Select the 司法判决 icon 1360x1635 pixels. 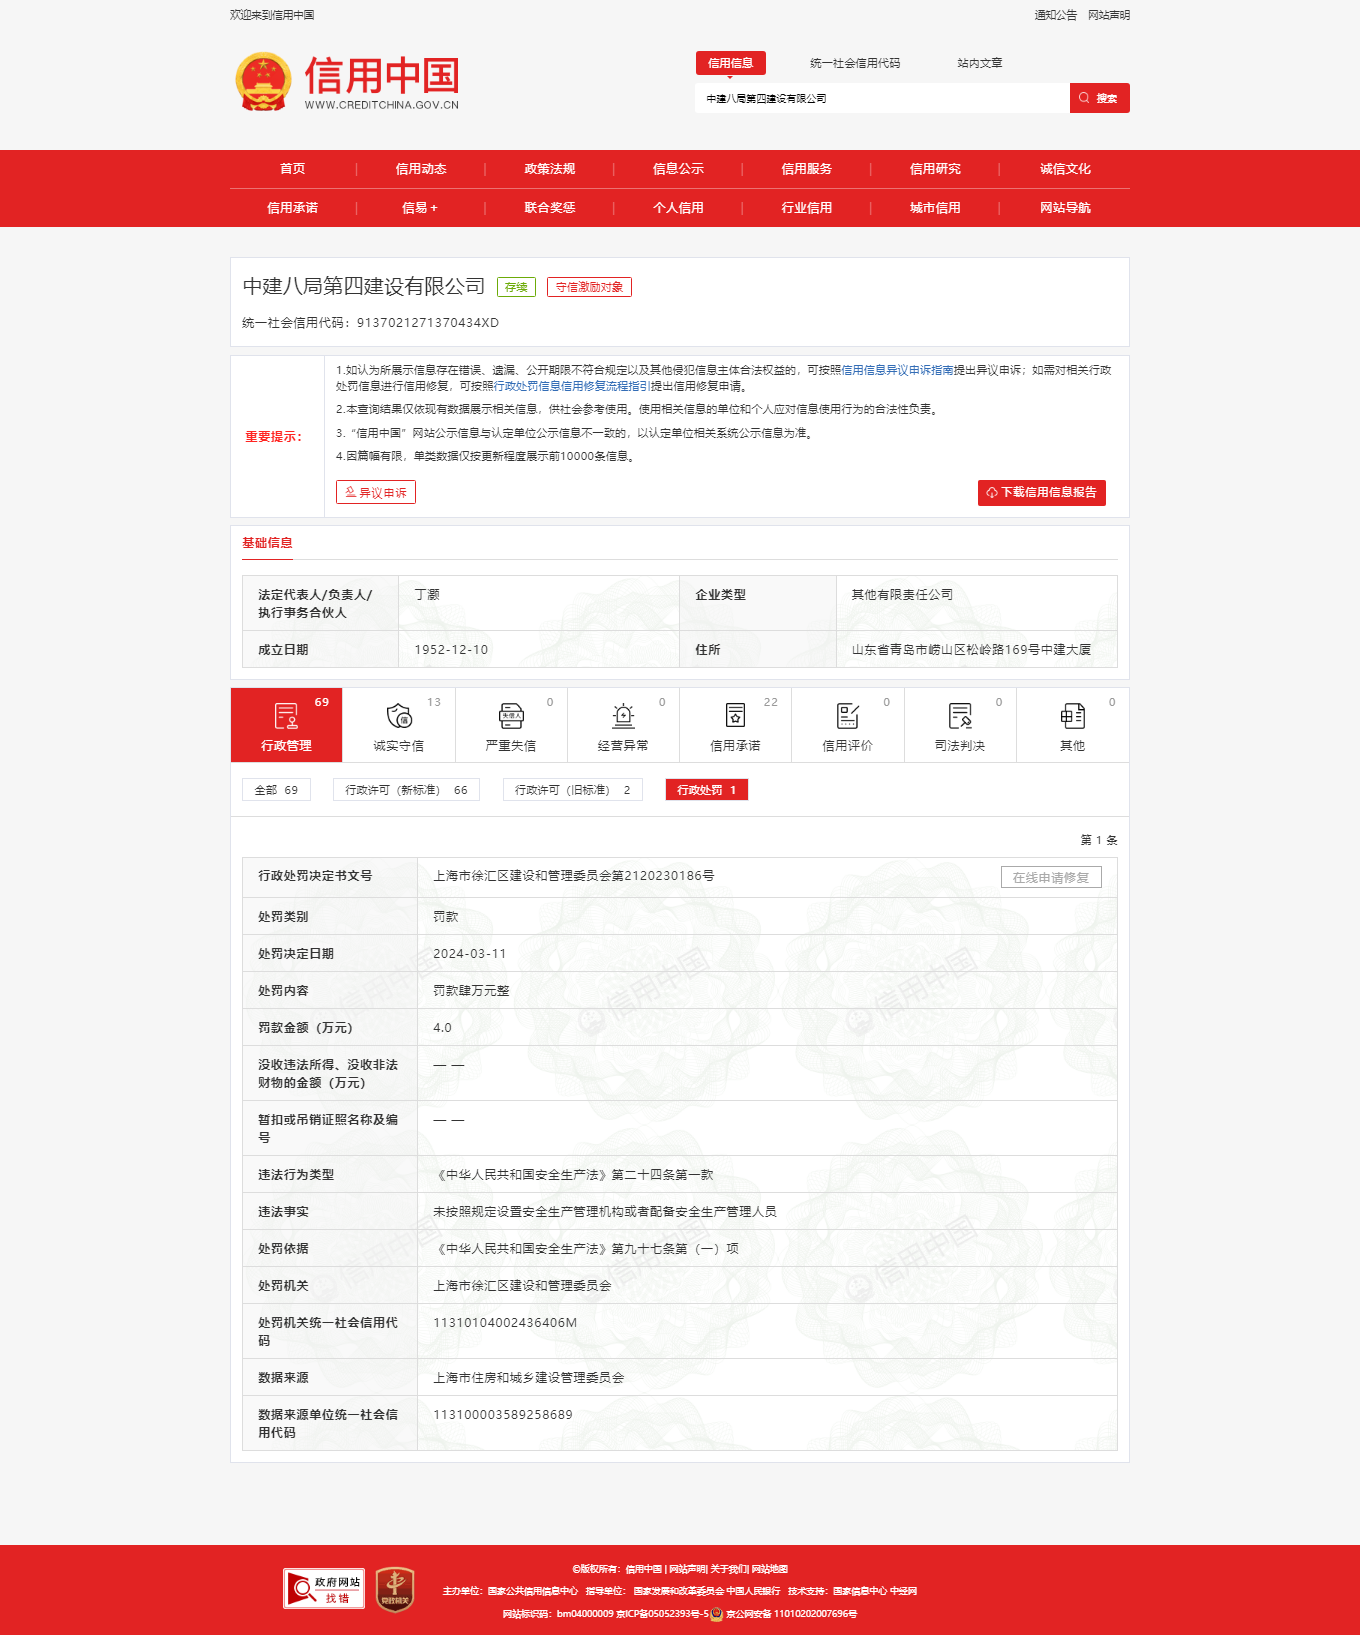coord(960,716)
